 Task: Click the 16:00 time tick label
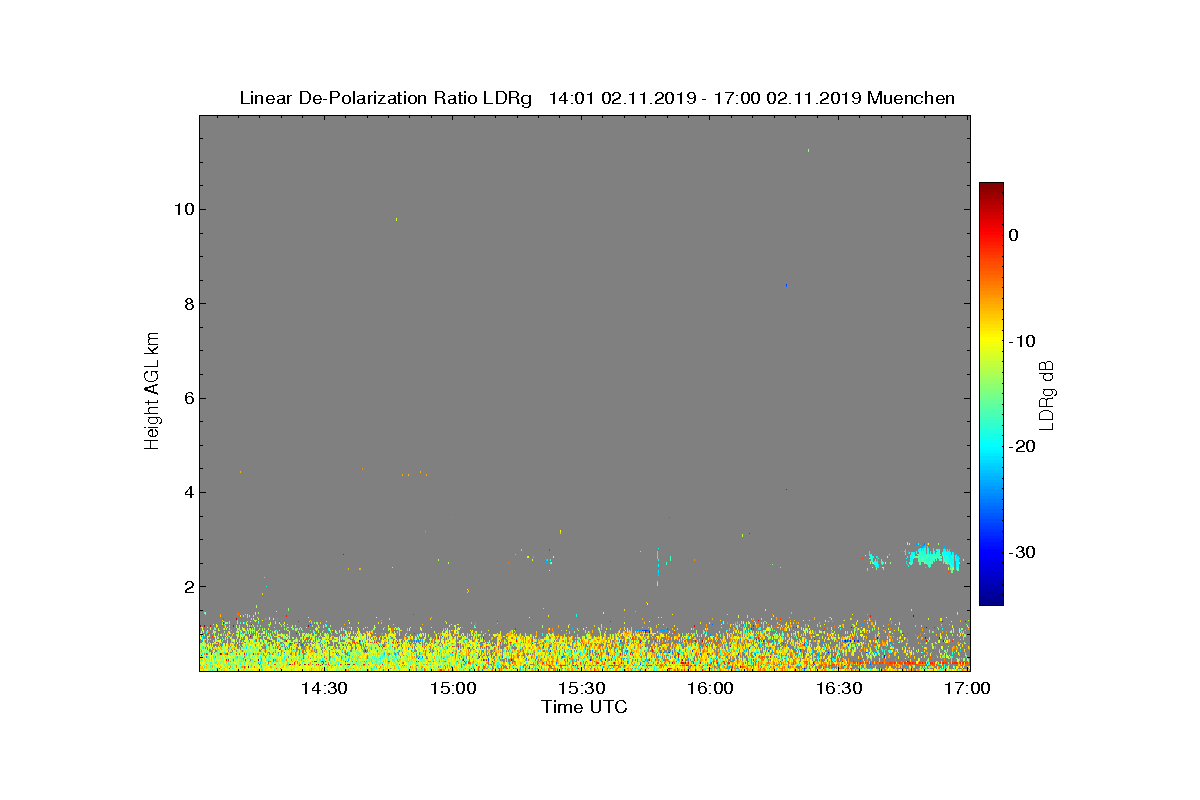pyautogui.click(x=711, y=689)
